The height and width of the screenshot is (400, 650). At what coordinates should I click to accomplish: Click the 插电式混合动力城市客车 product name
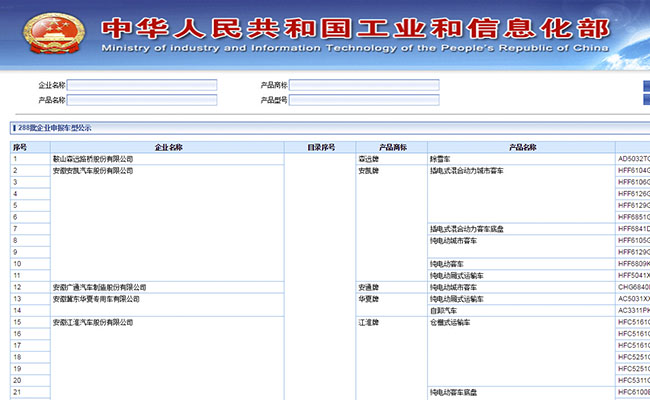coord(467,170)
